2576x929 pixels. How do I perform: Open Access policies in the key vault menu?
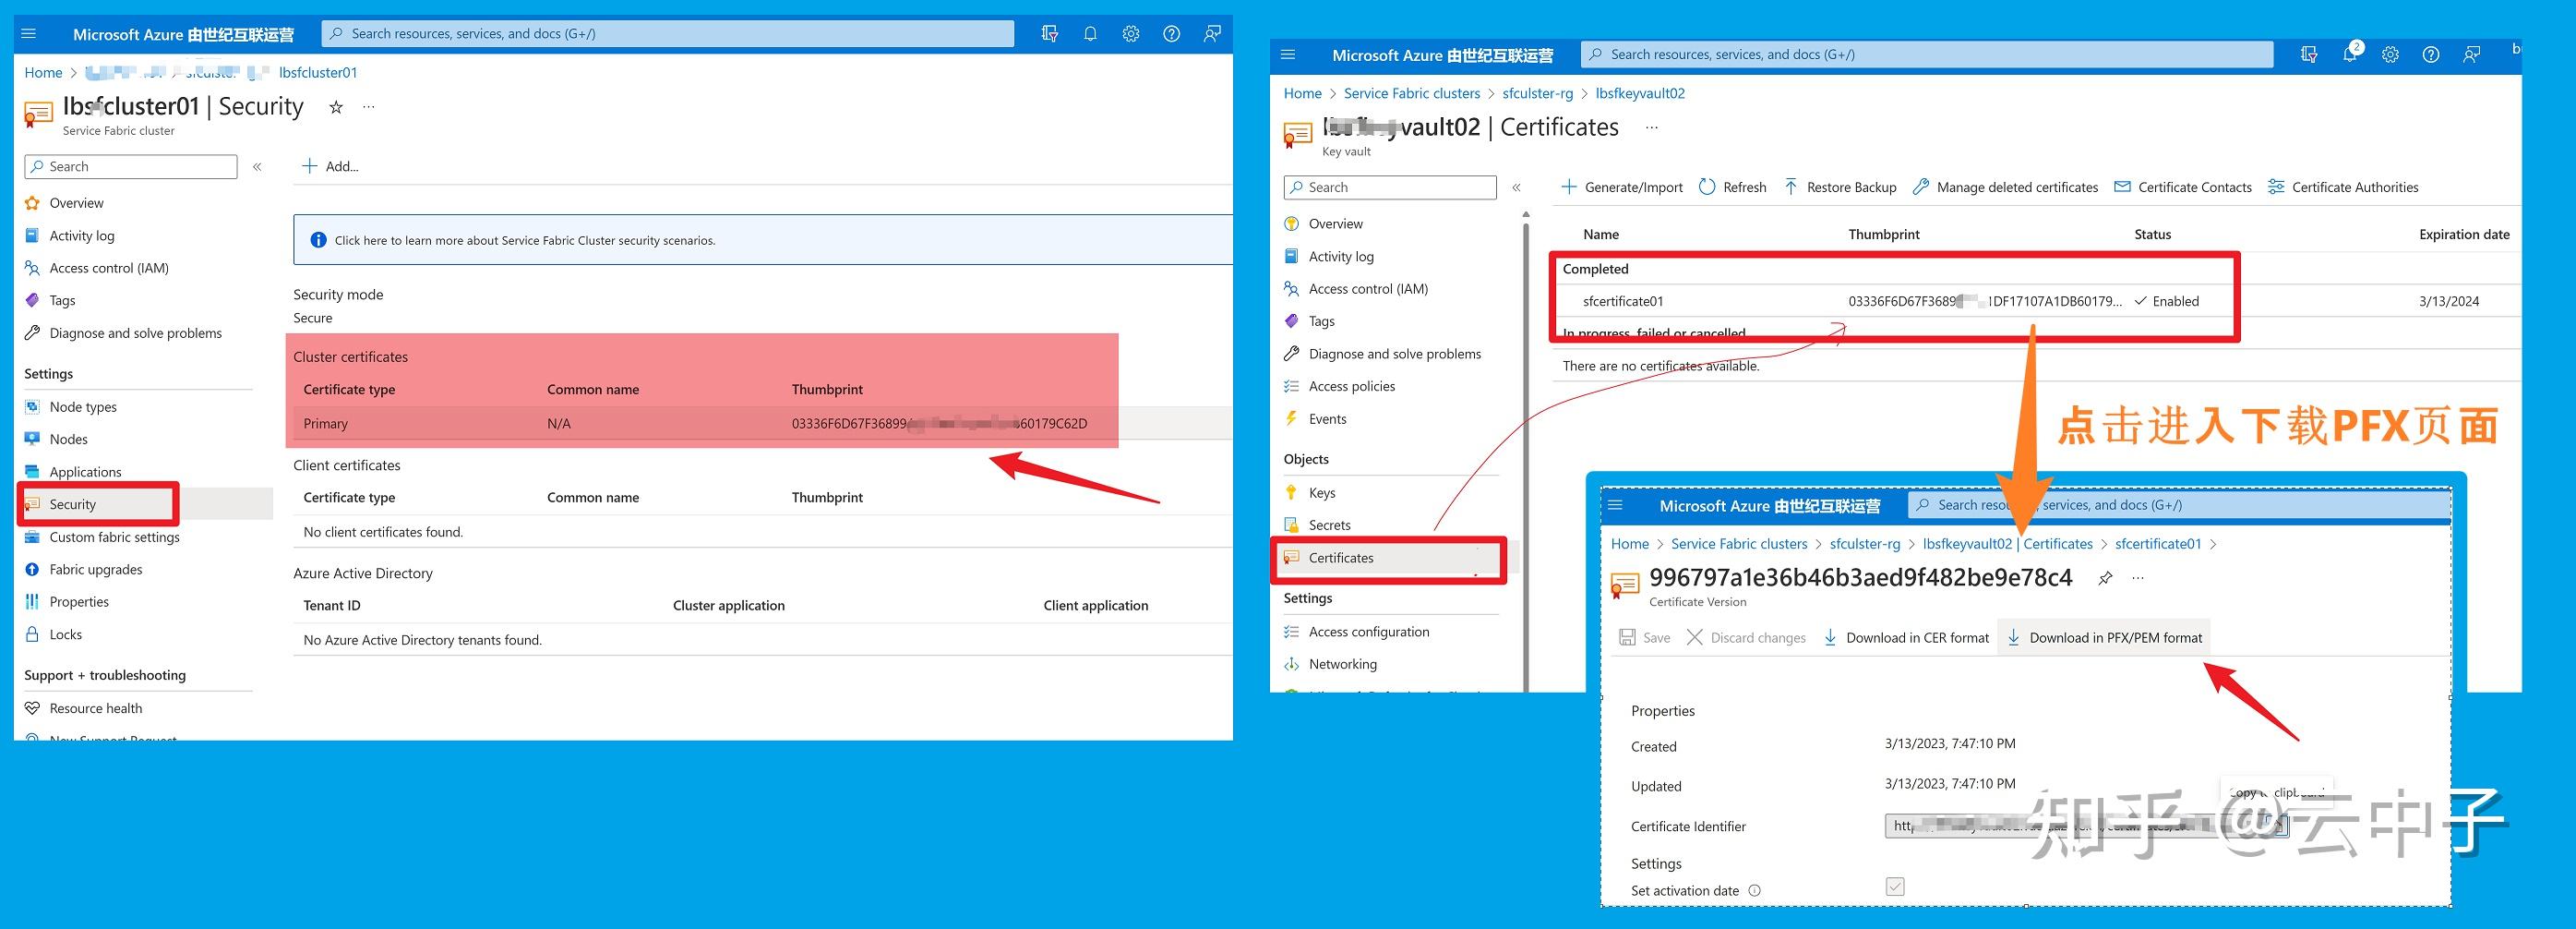coord(1351,385)
